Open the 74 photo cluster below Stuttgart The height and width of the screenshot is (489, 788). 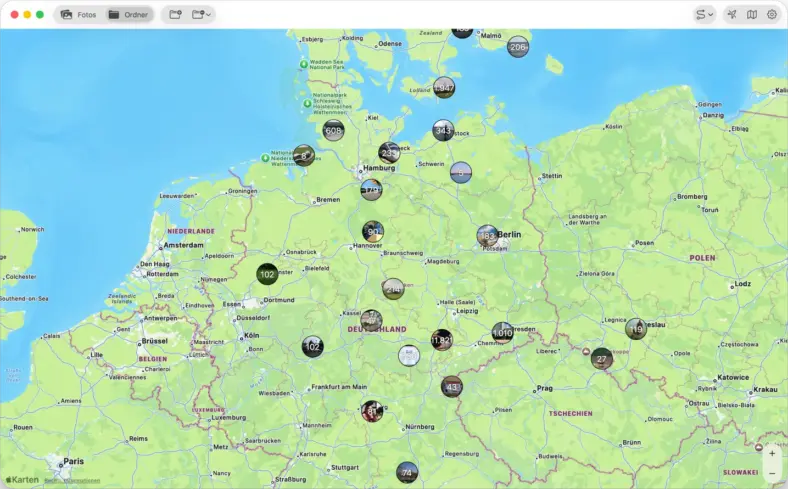pos(406,473)
